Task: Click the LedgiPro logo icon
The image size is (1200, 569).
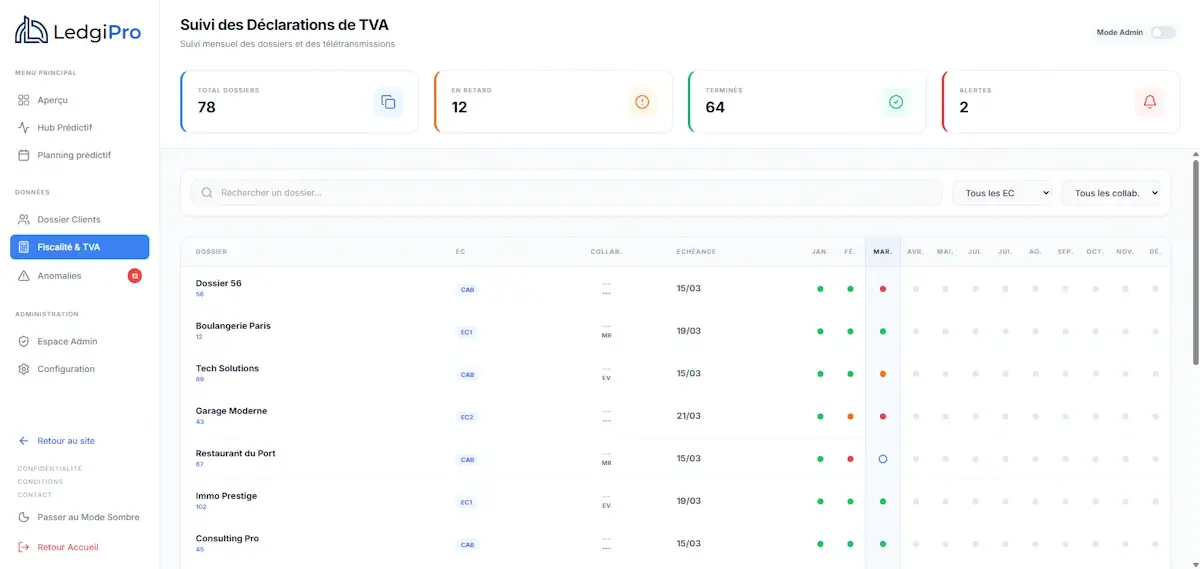Action: click(x=31, y=31)
